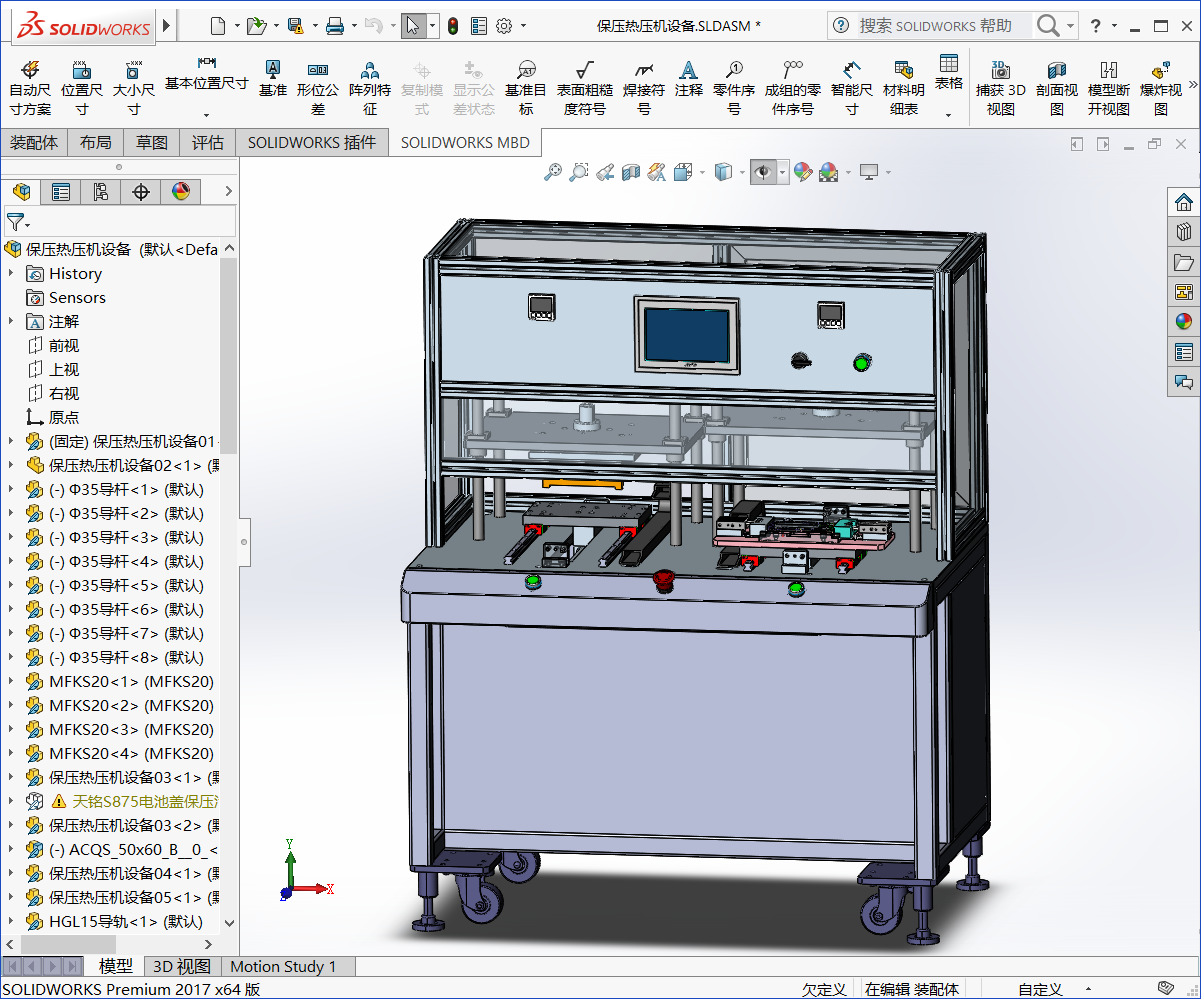
Task: Click the Edit Appearance icon in view toolbar
Action: (802, 173)
